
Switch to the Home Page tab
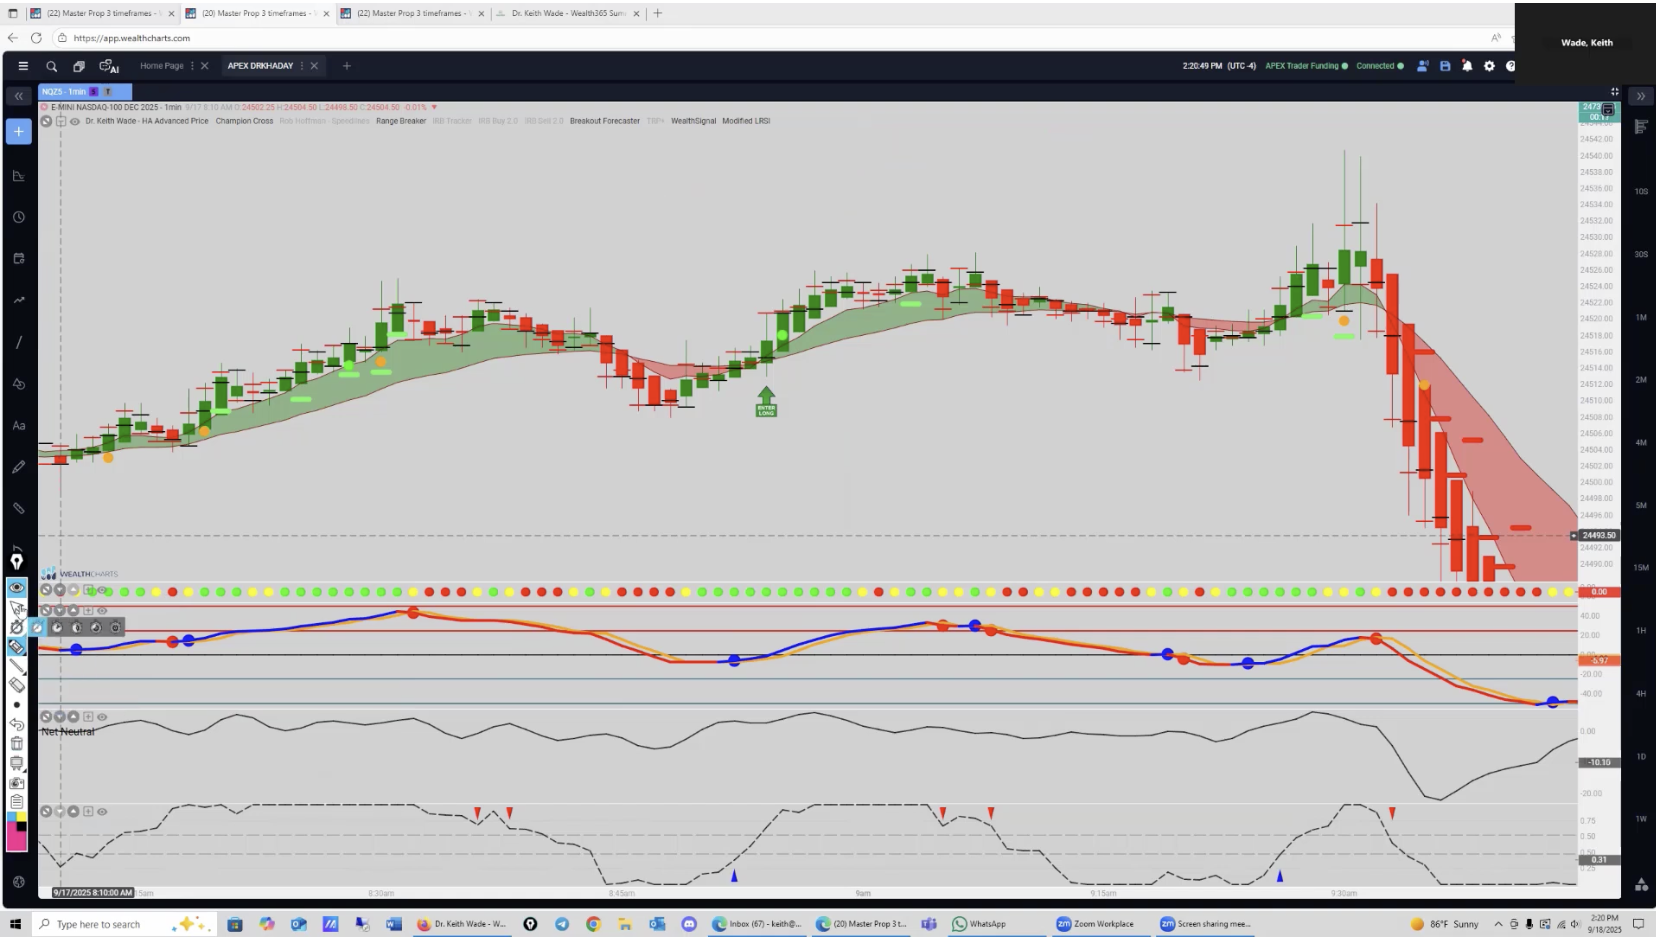pos(161,66)
